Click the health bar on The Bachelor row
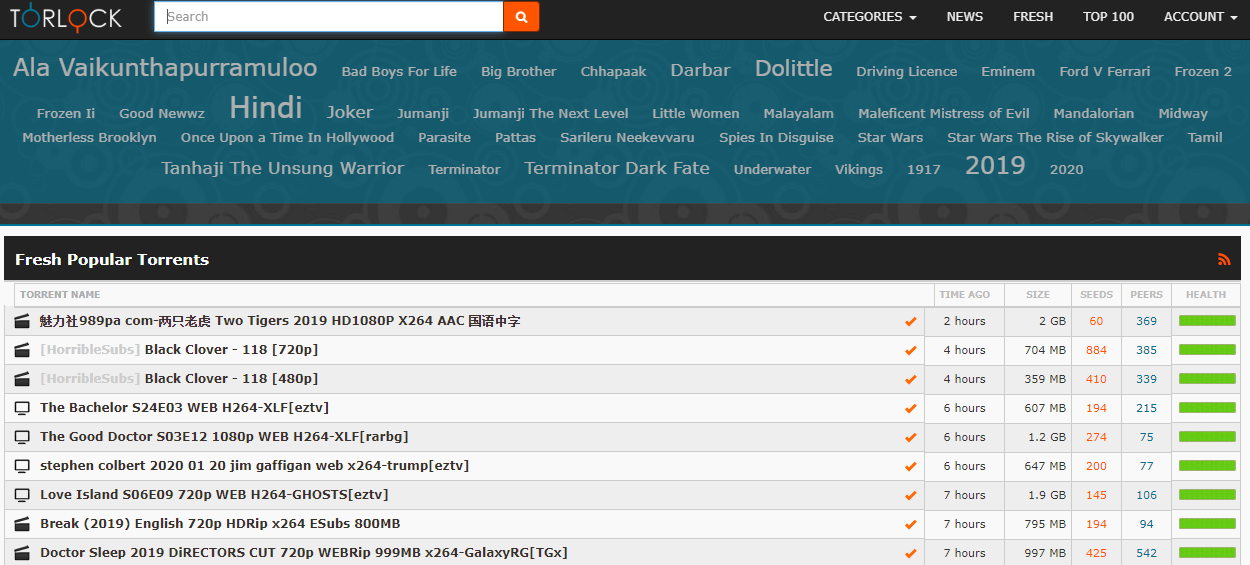The image size is (1250, 565). (1207, 408)
